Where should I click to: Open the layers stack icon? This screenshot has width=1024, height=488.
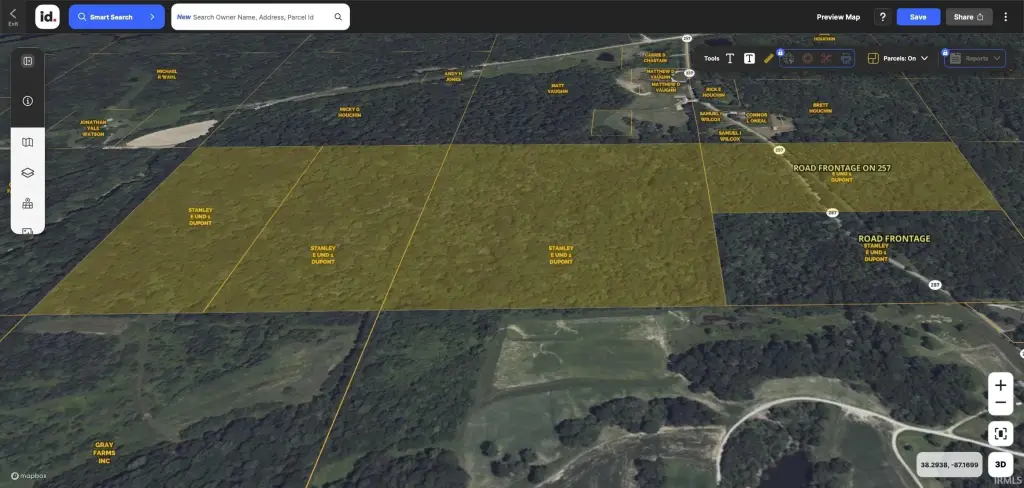[x=28, y=172]
